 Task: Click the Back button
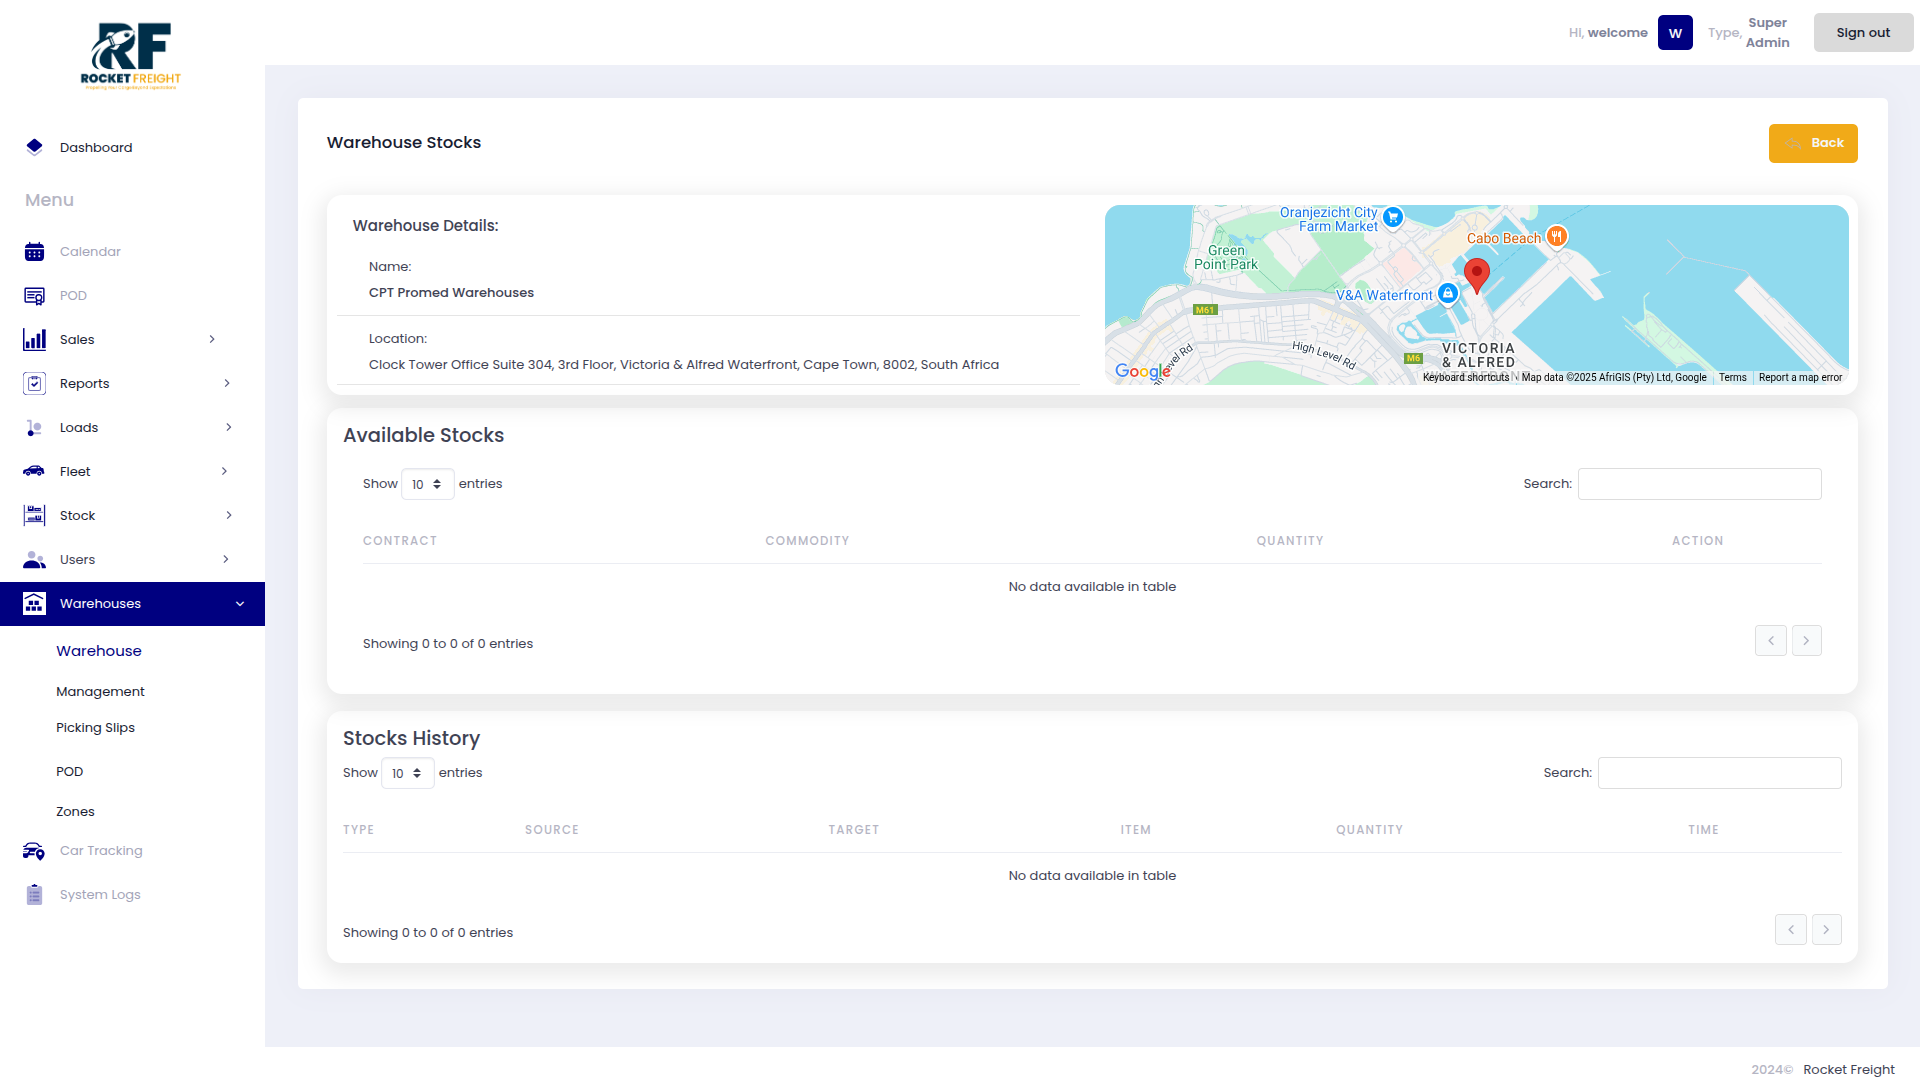1813,143
